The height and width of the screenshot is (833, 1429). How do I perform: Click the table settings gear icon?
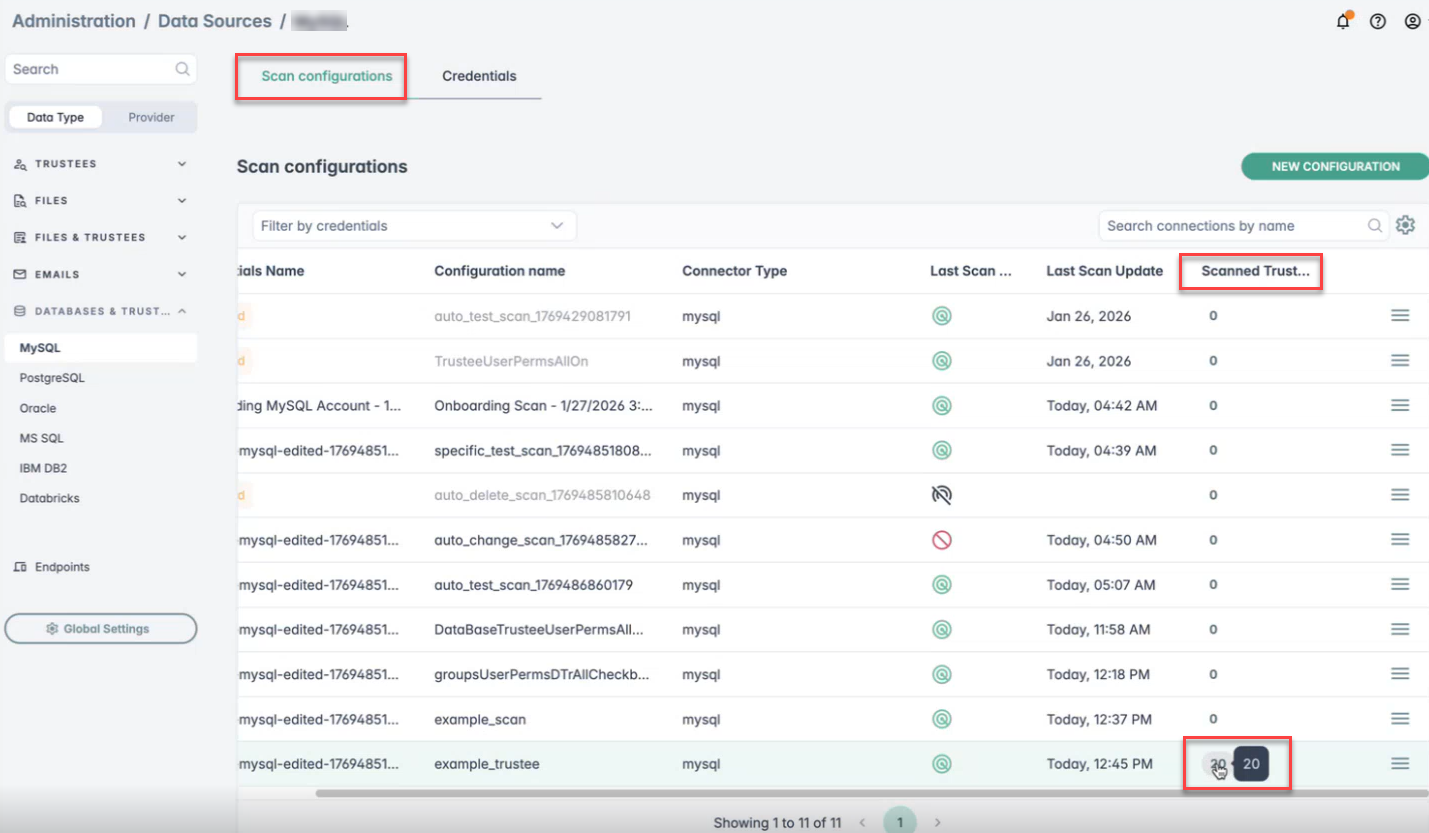1405,226
